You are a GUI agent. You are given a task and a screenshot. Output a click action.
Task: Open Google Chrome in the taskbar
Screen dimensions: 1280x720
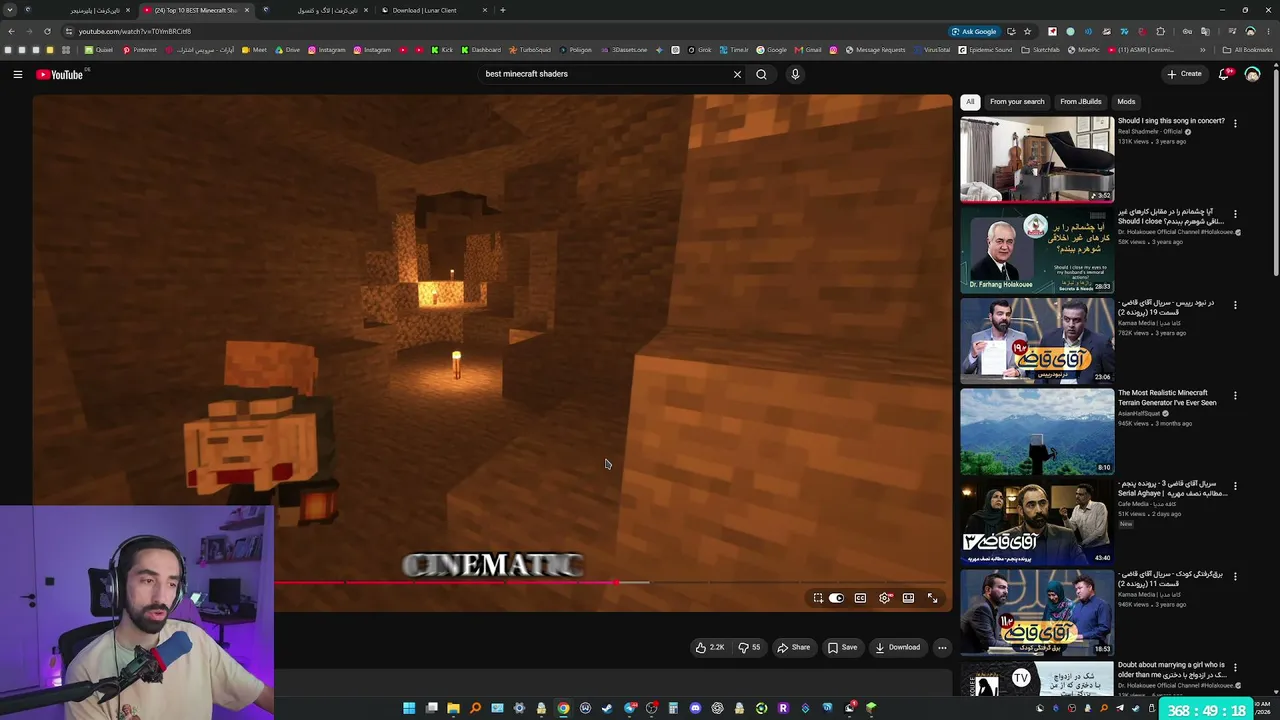point(563,708)
